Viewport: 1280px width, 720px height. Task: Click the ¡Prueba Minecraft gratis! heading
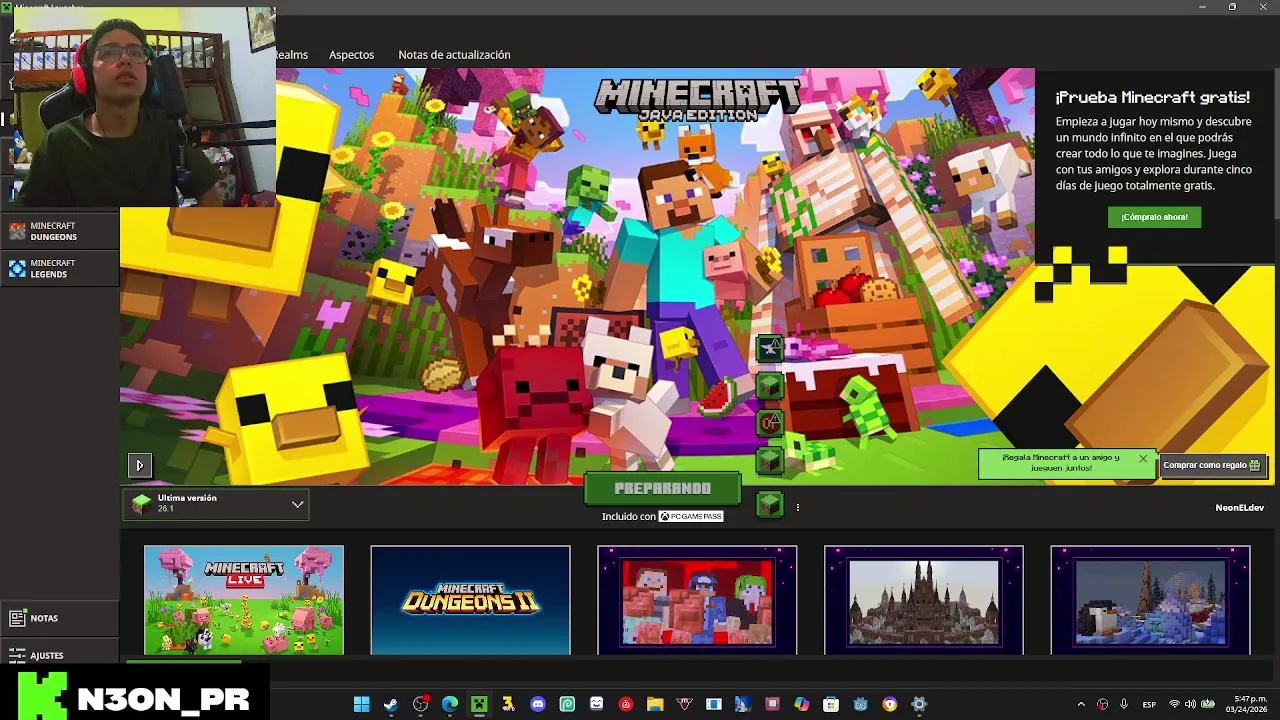(1152, 97)
